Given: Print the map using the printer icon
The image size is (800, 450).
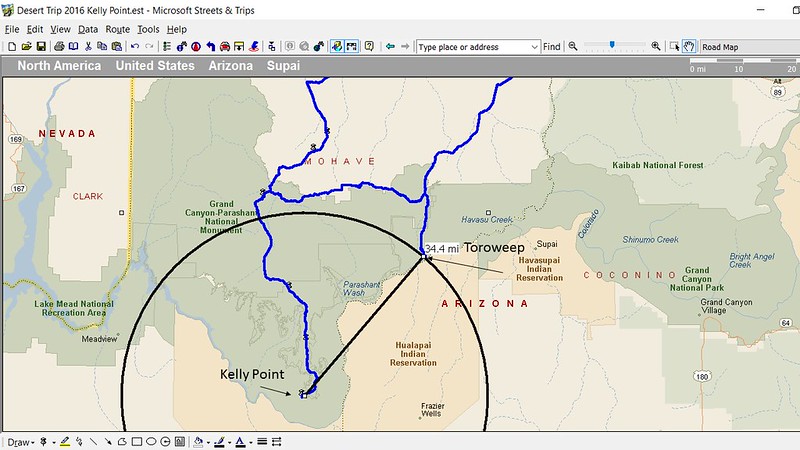Looking at the screenshot, I should click(x=59, y=46).
